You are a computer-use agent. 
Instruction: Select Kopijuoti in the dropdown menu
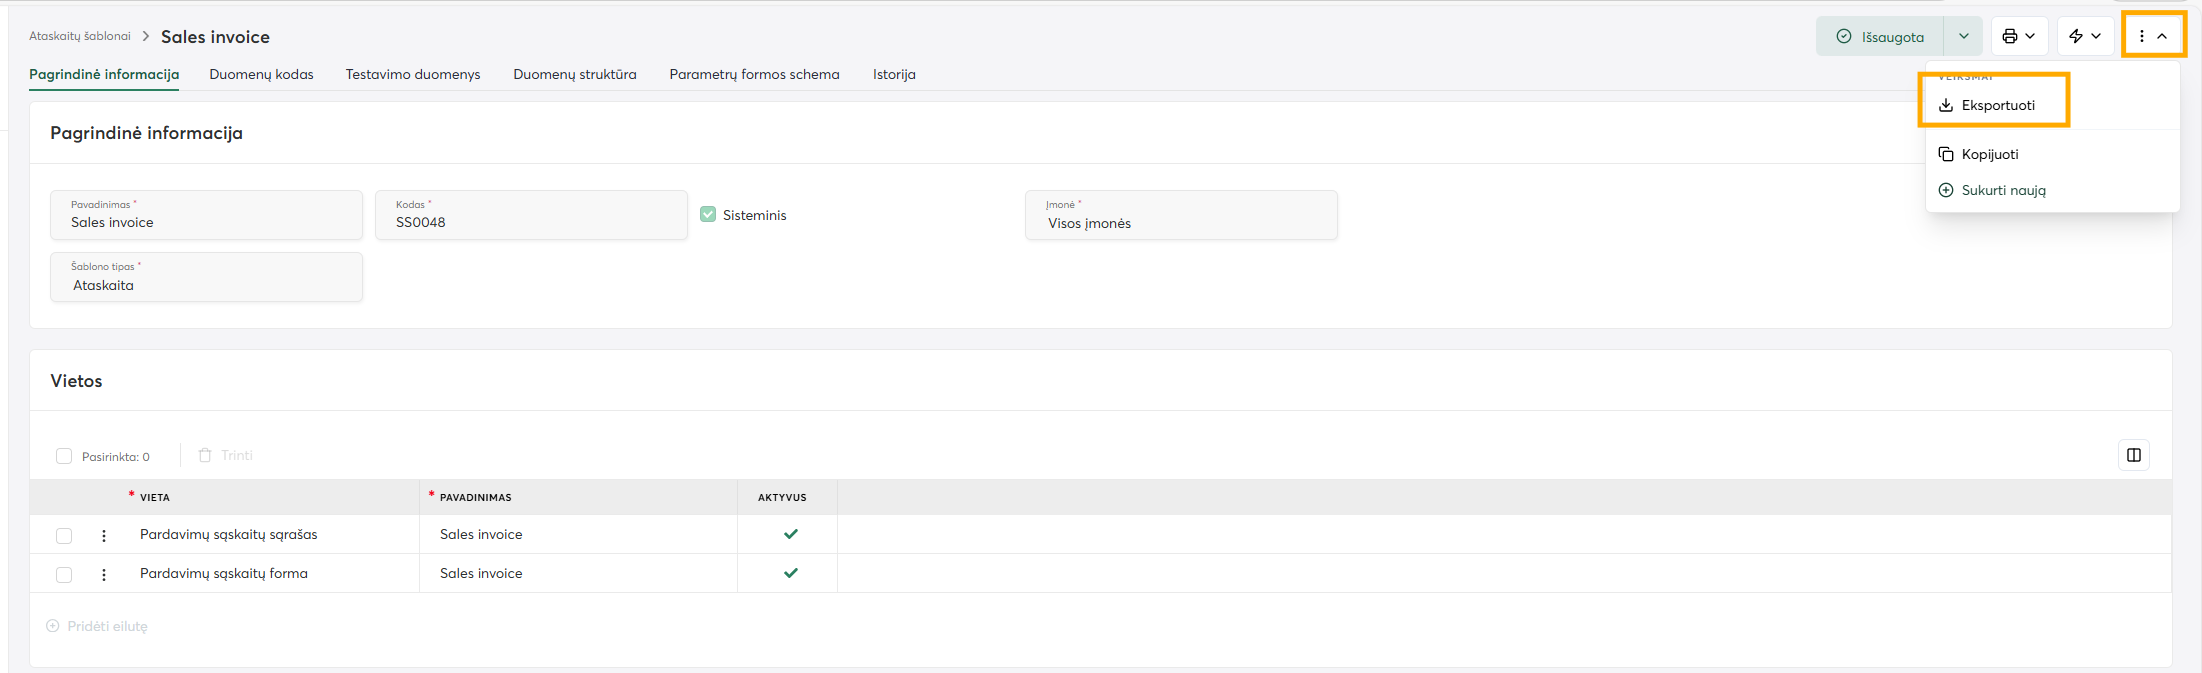pyautogui.click(x=1989, y=154)
